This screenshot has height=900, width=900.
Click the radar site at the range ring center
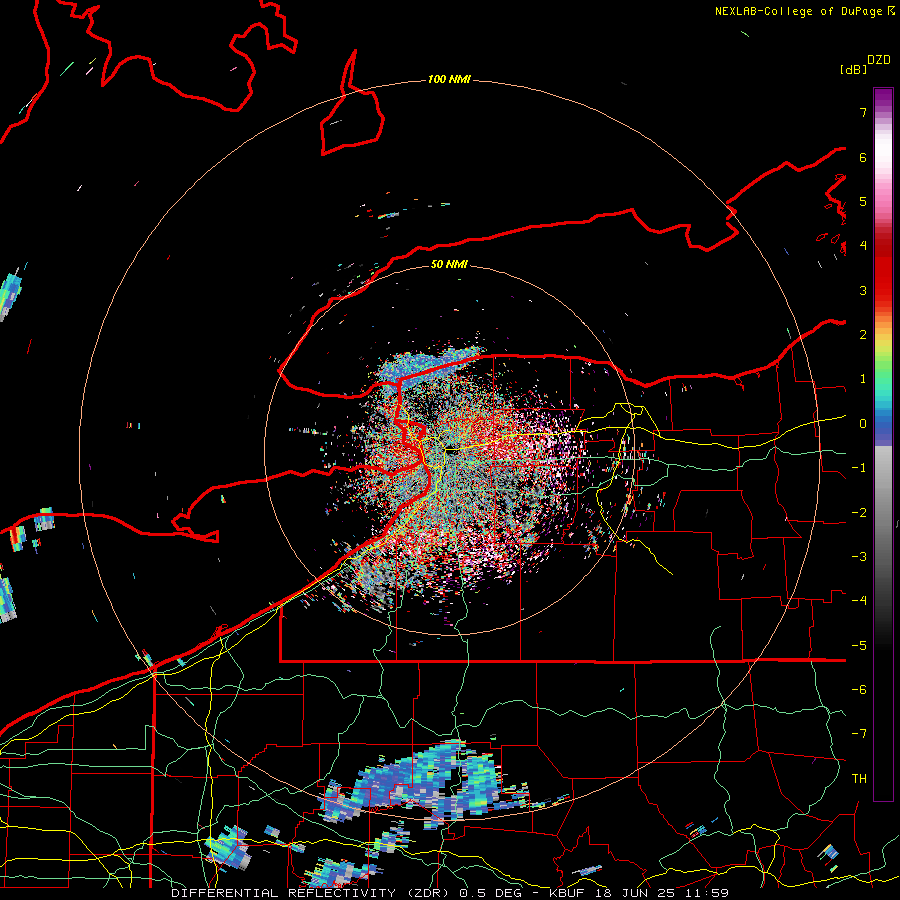451,451
